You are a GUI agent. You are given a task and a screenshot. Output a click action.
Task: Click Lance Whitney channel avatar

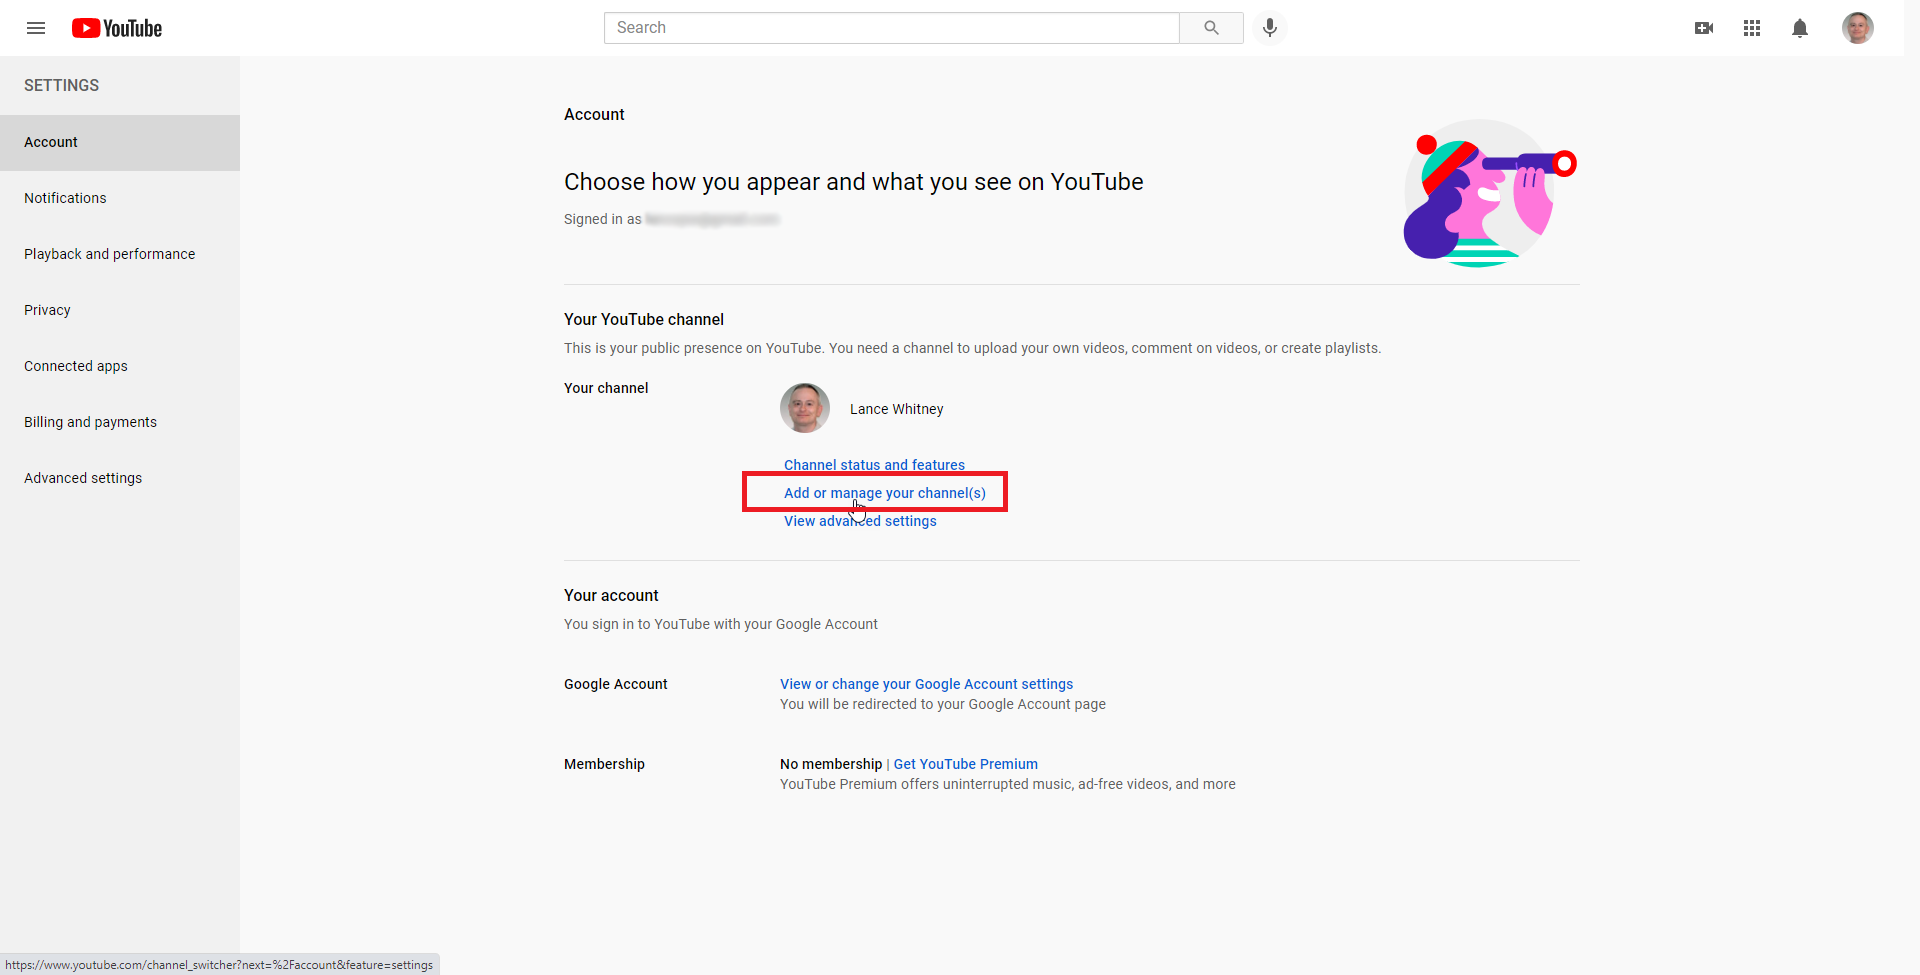tap(805, 408)
